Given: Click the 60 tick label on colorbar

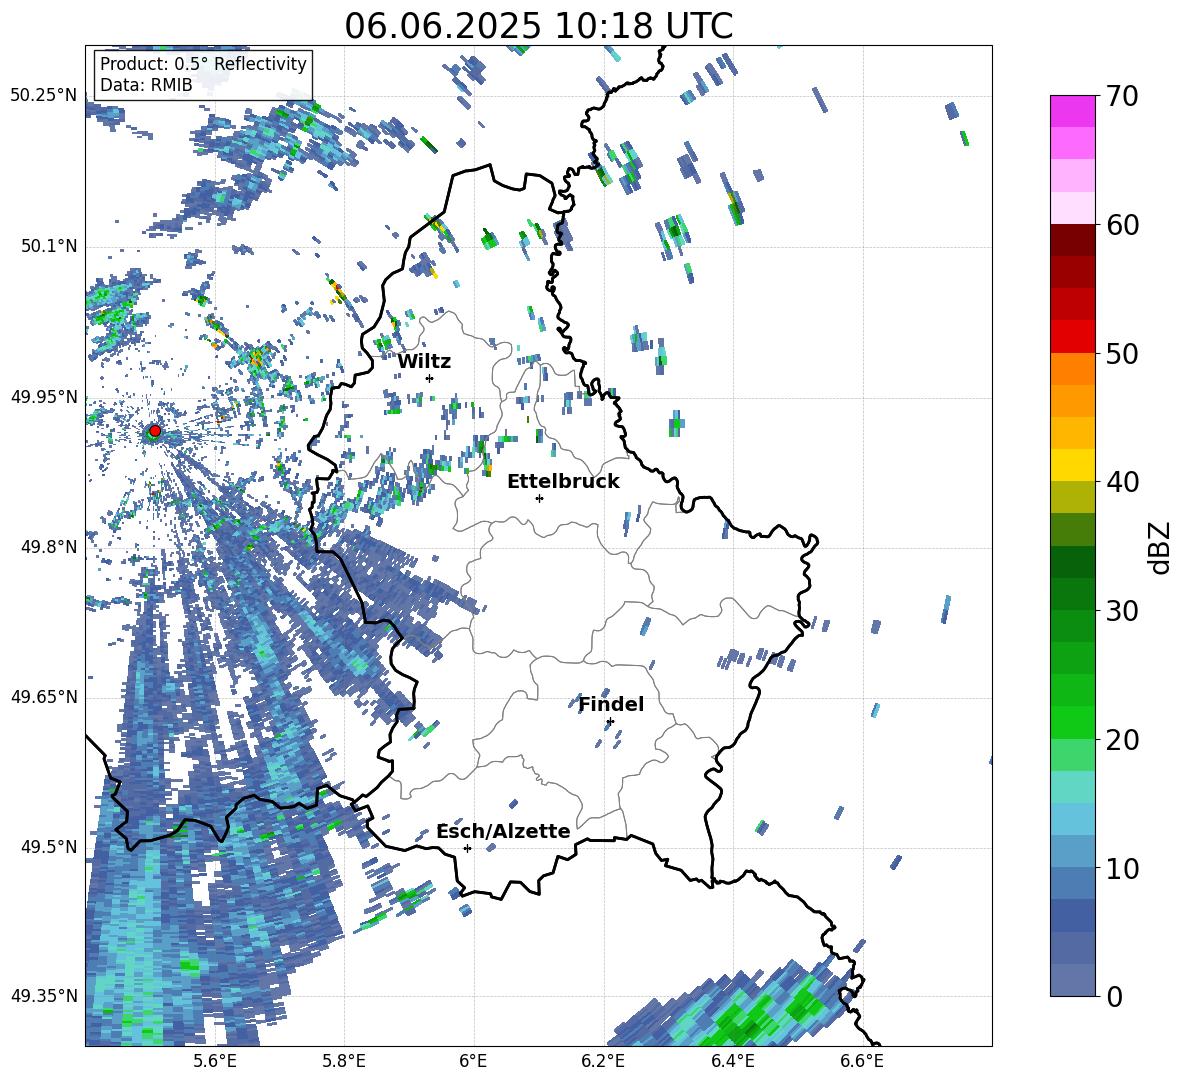Looking at the screenshot, I should click(1122, 225).
